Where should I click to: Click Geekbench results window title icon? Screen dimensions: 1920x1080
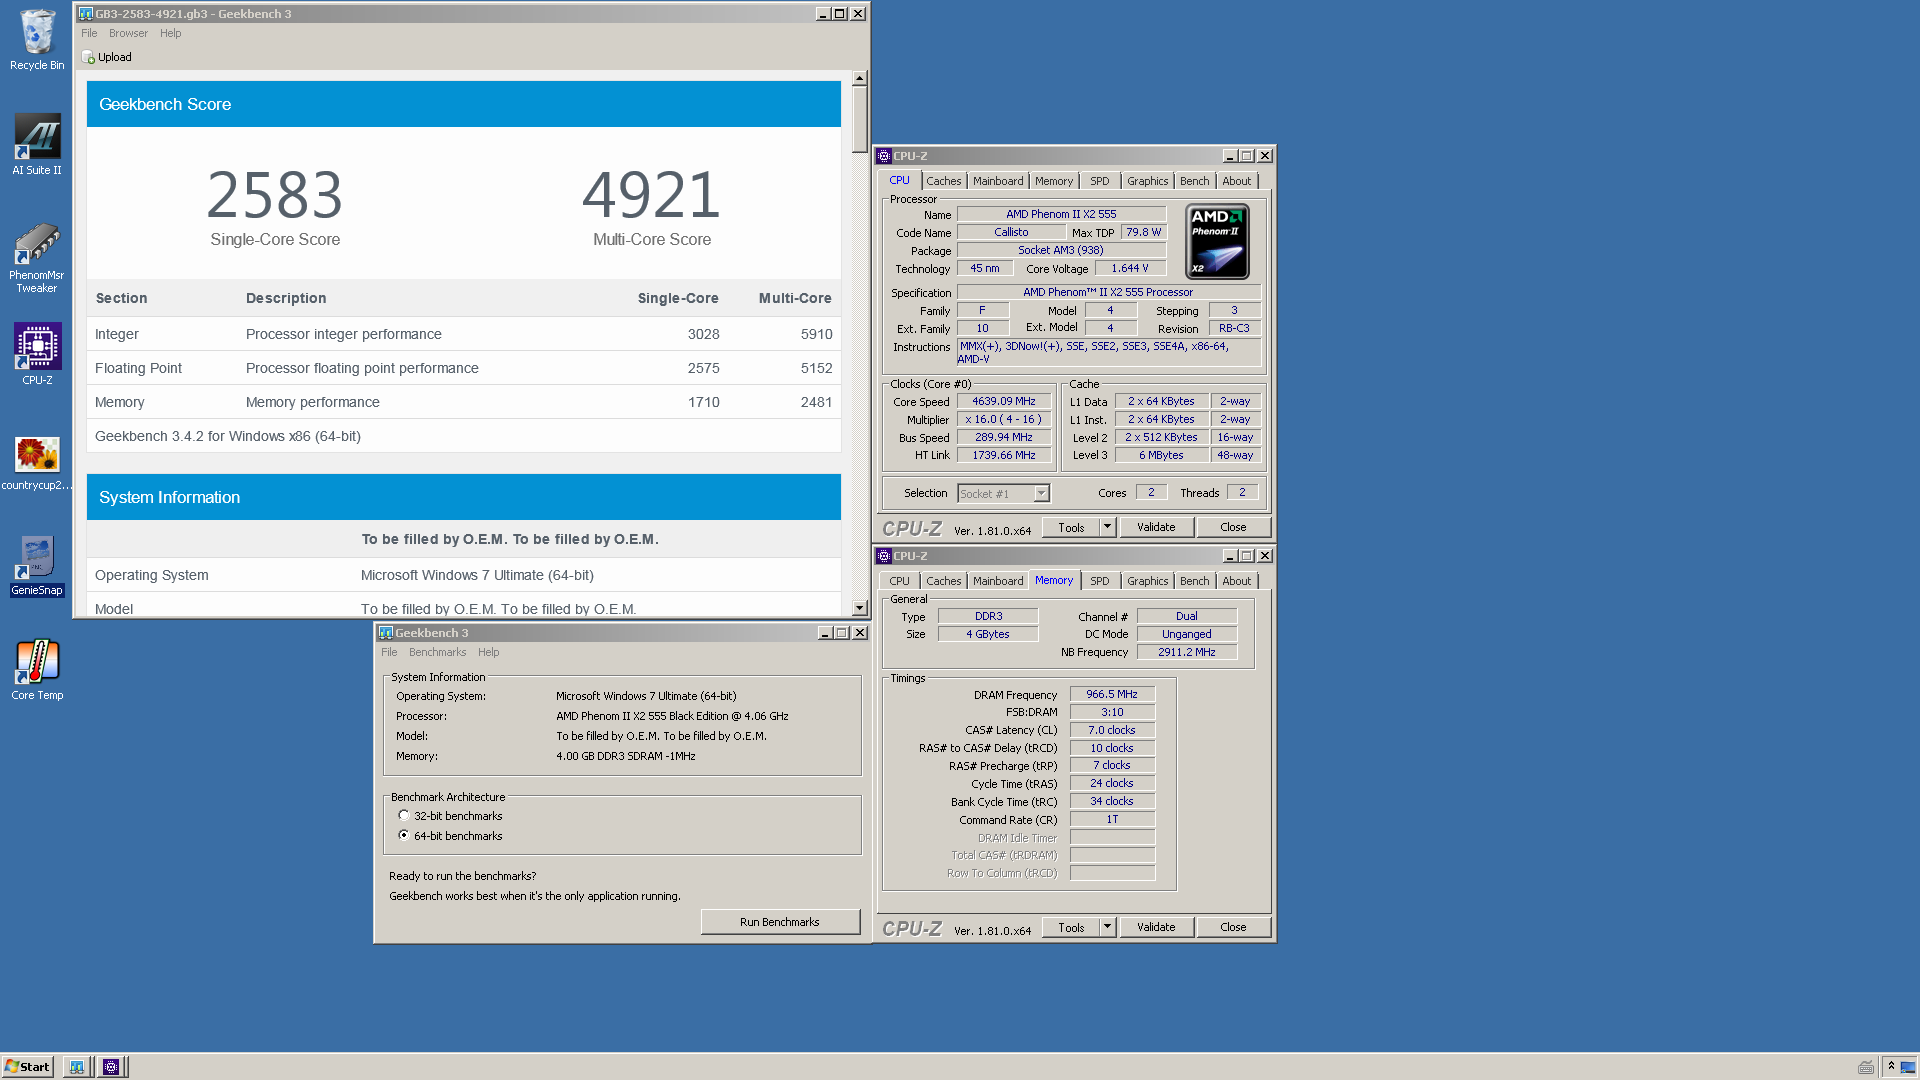(86, 14)
